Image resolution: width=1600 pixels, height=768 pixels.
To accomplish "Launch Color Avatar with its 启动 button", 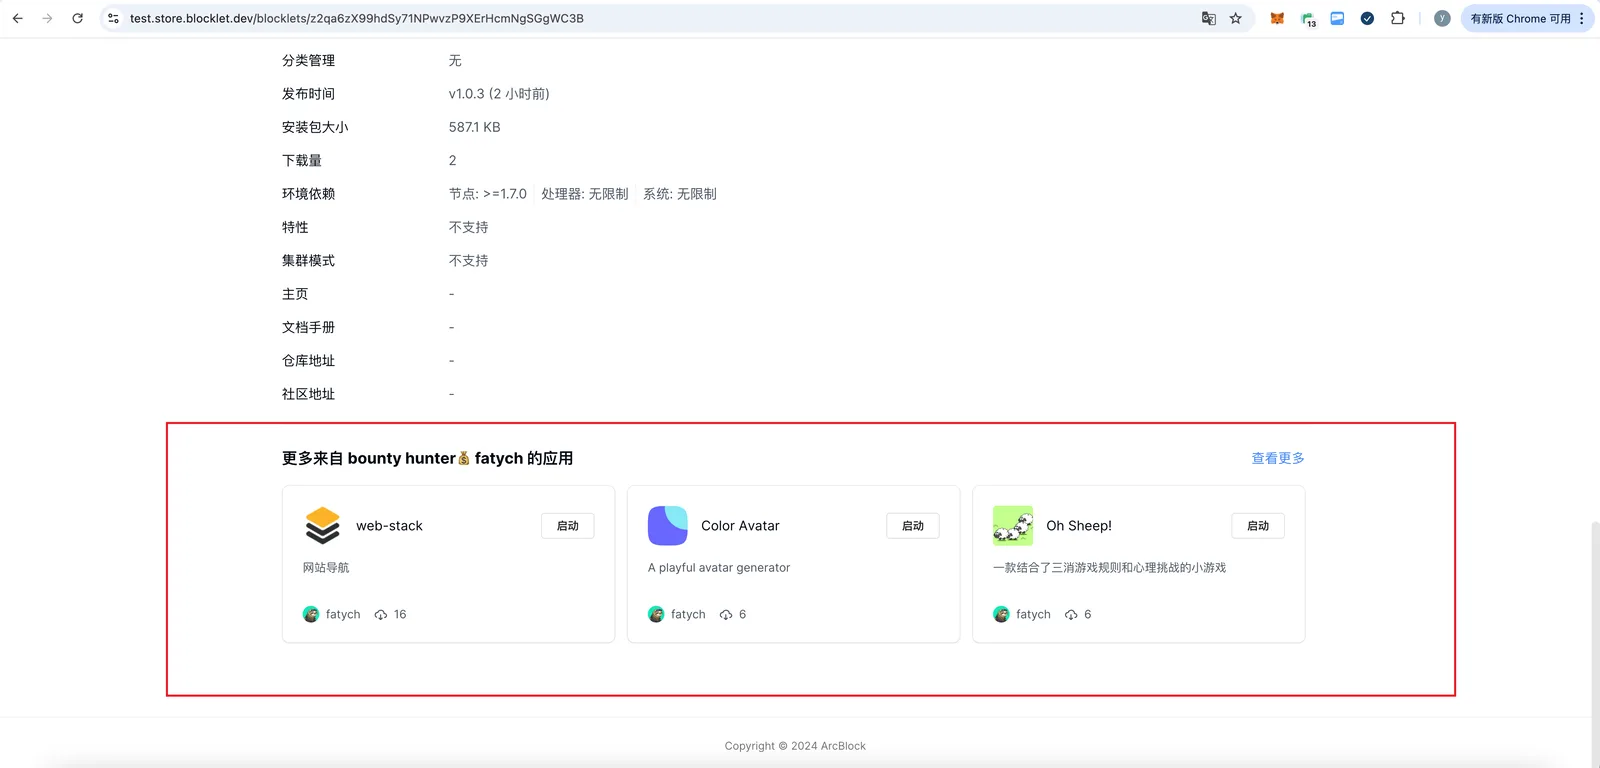I will (x=913, y=526).
